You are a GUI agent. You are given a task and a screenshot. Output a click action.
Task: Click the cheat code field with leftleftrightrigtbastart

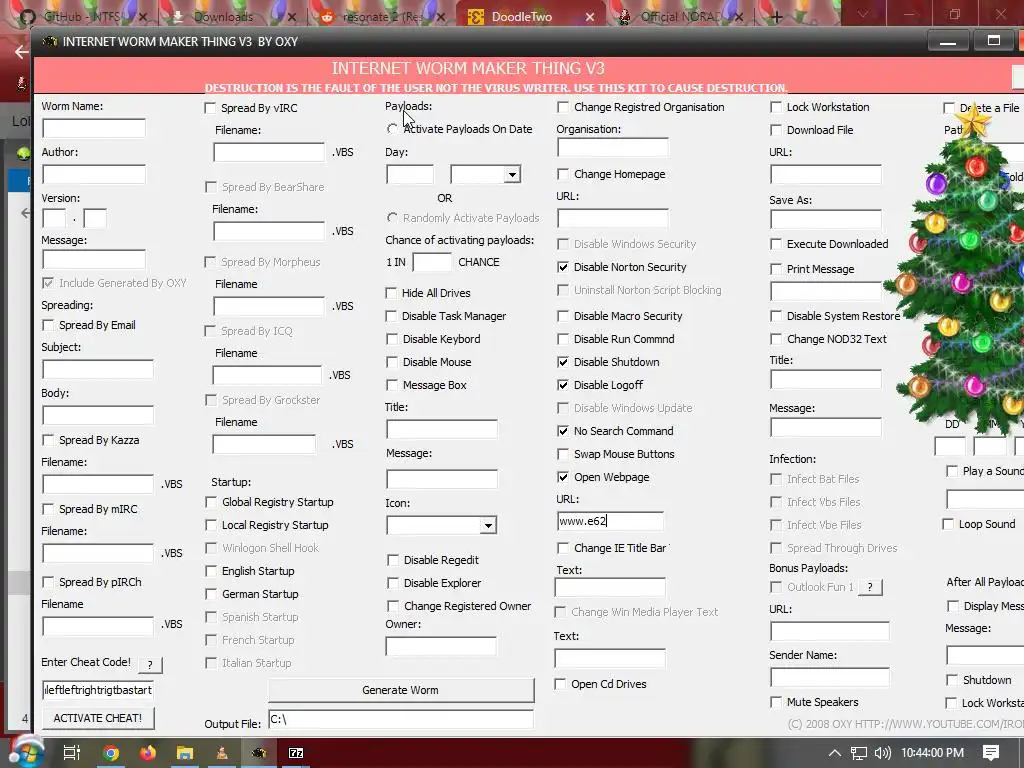[98, 690]
